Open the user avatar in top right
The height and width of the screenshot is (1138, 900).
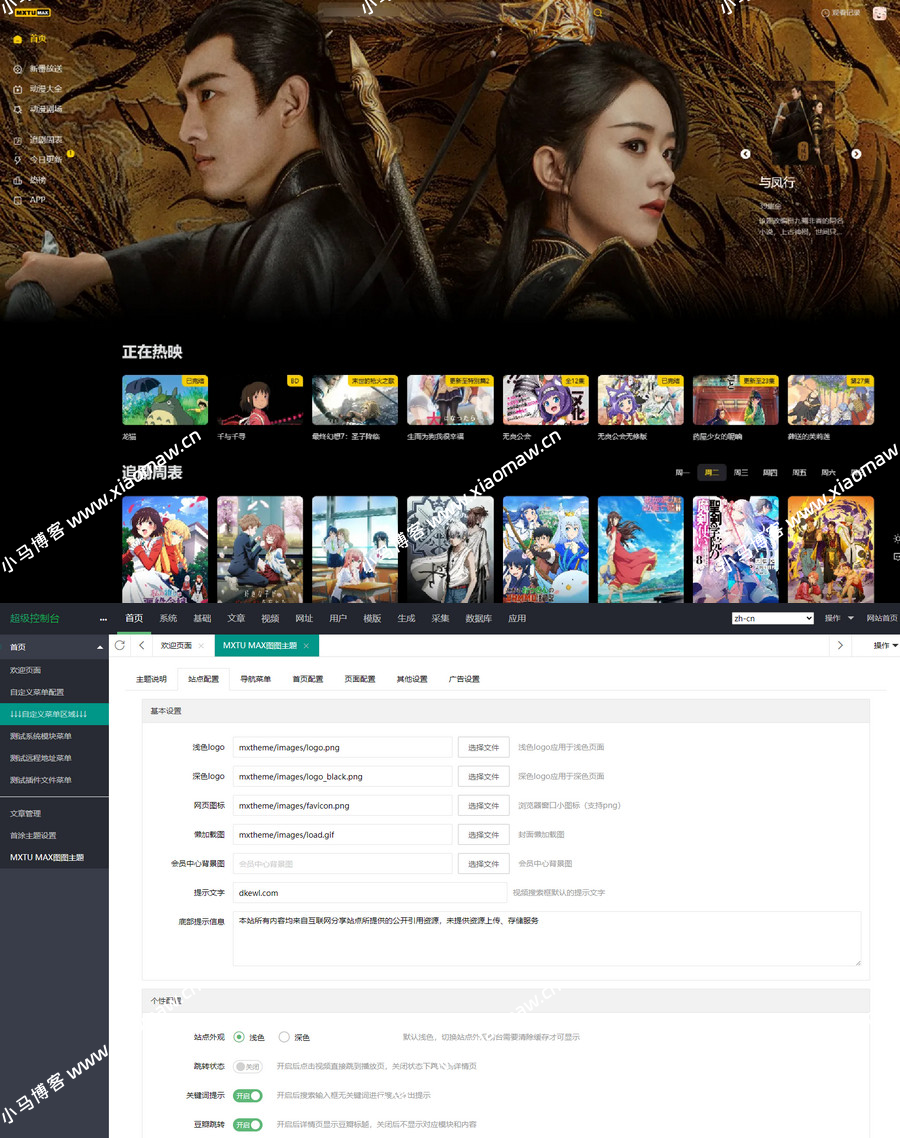[879, 13]
